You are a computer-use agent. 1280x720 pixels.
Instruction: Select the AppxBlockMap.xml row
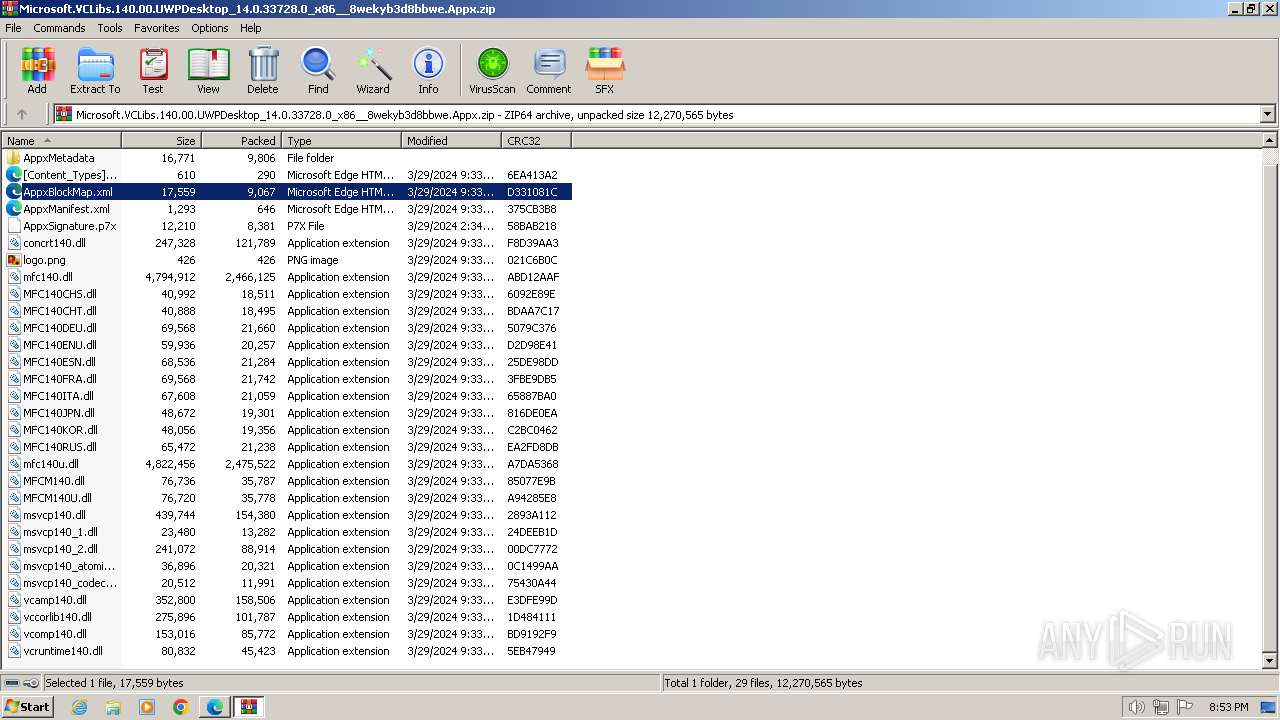point(287,192)
